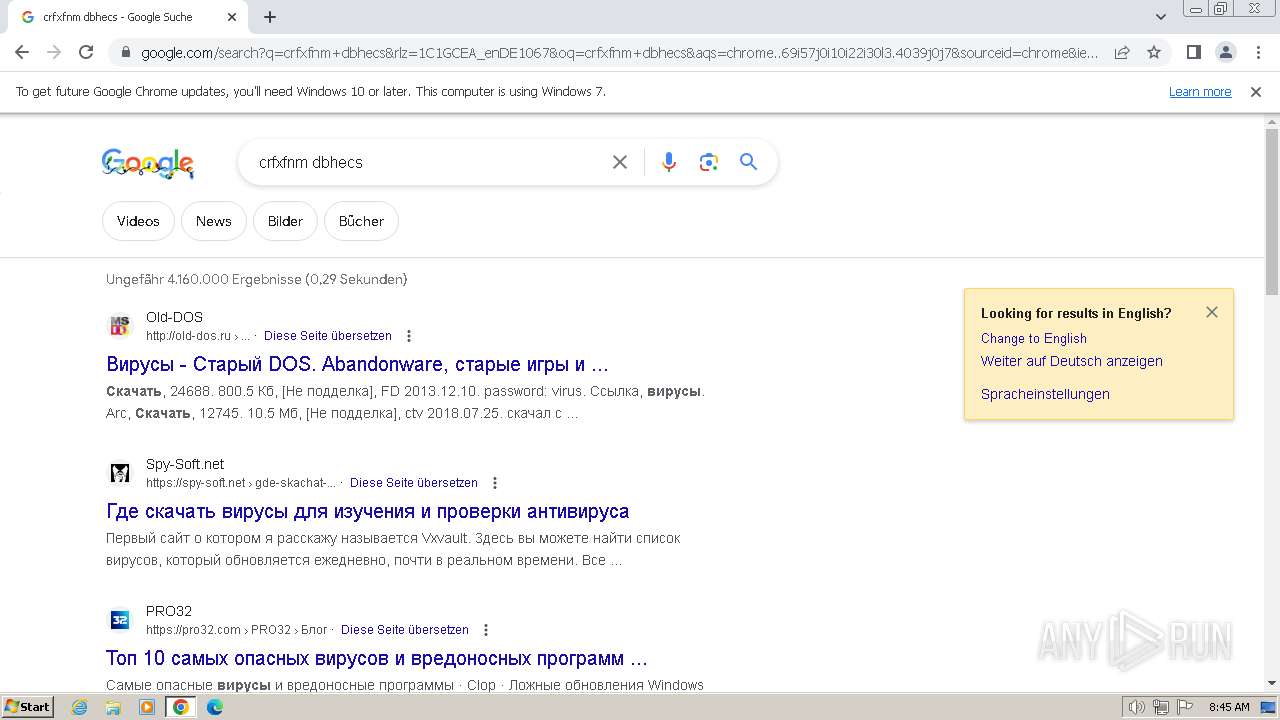Clear the search box text

[x=620, y=162]
